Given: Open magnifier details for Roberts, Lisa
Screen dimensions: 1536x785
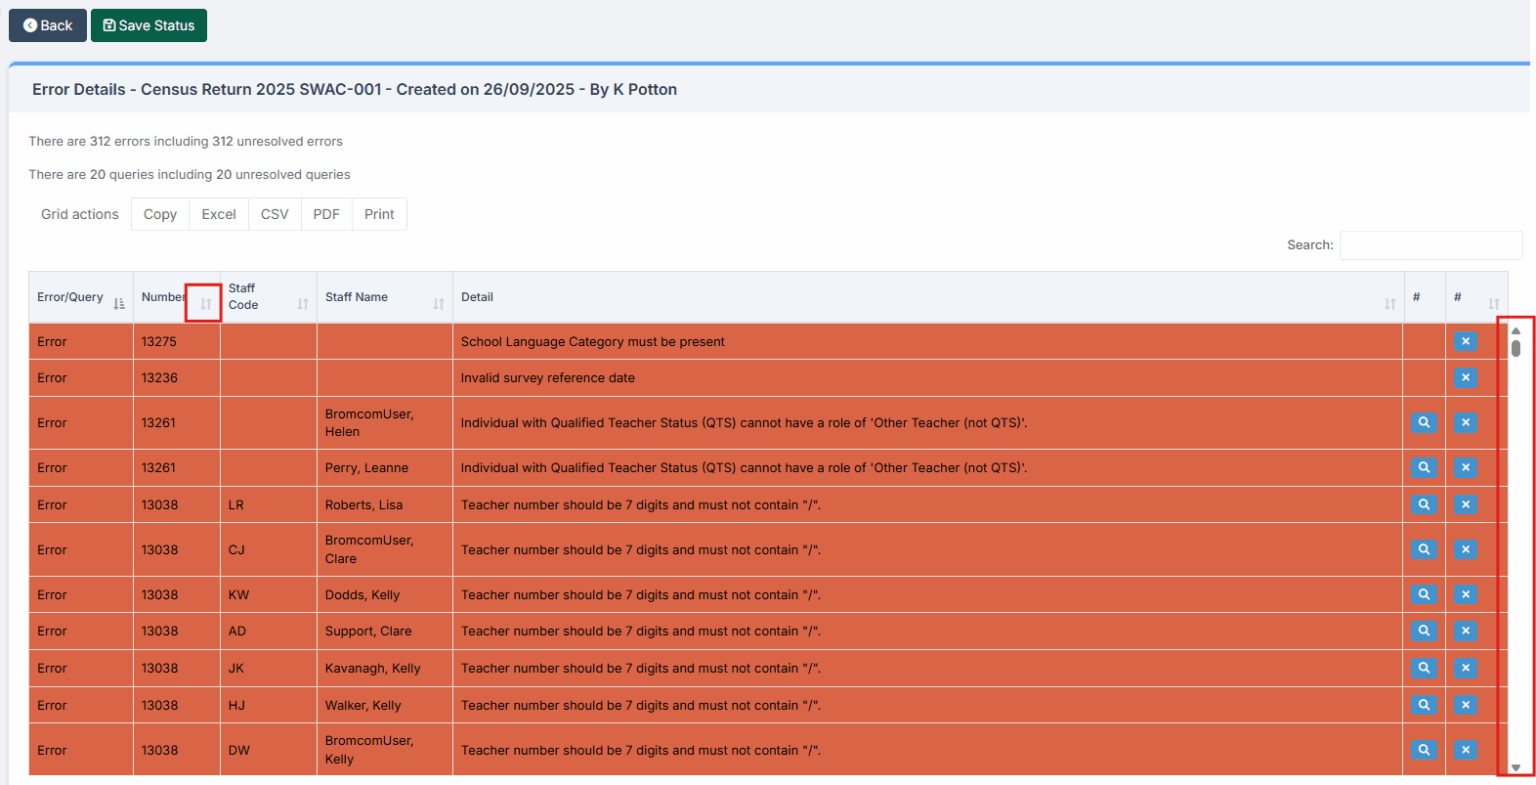Looking at the screenshot, I should point(1423,505).
